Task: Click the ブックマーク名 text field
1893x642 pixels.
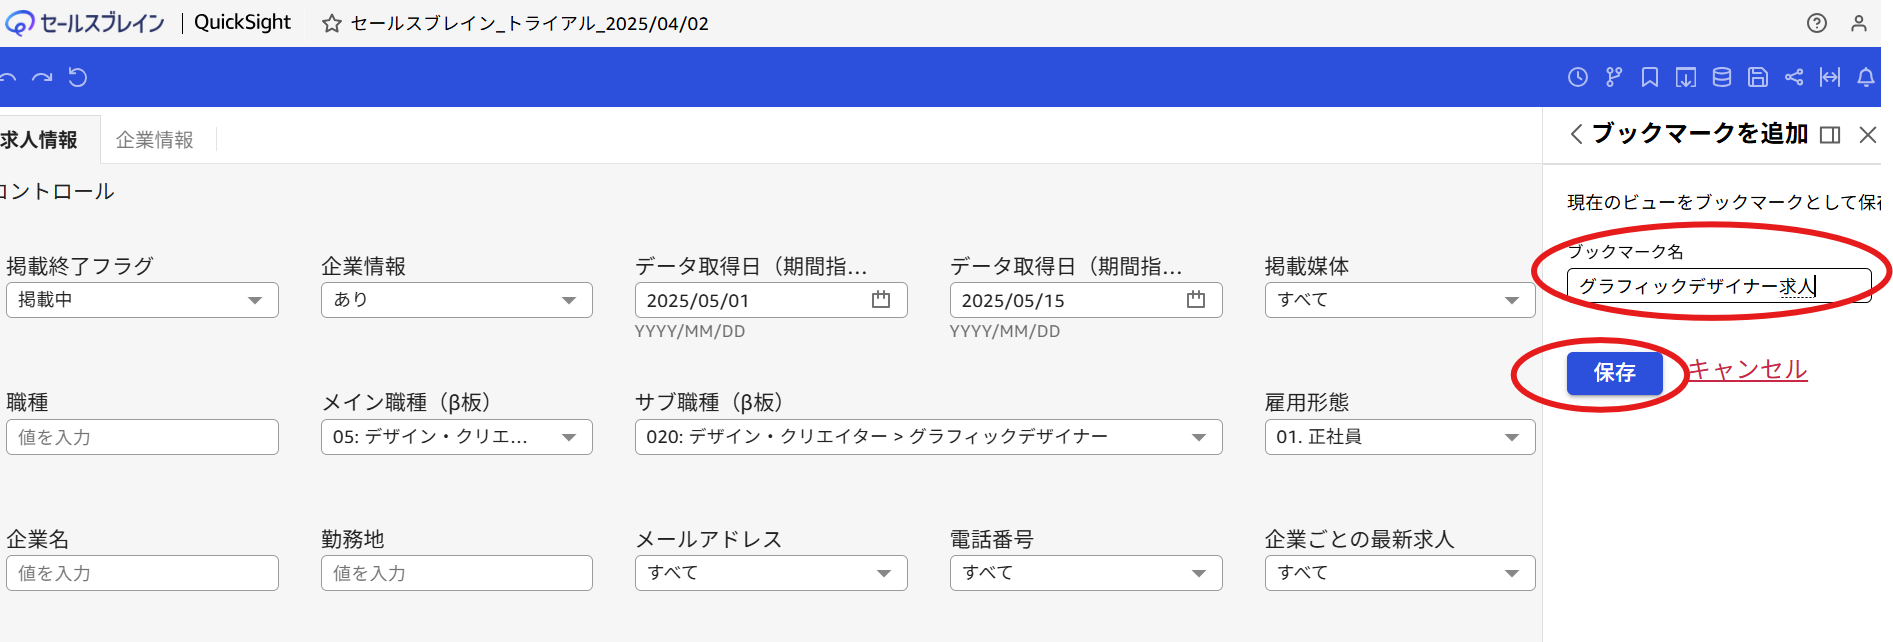Action: pos(1719,286)
